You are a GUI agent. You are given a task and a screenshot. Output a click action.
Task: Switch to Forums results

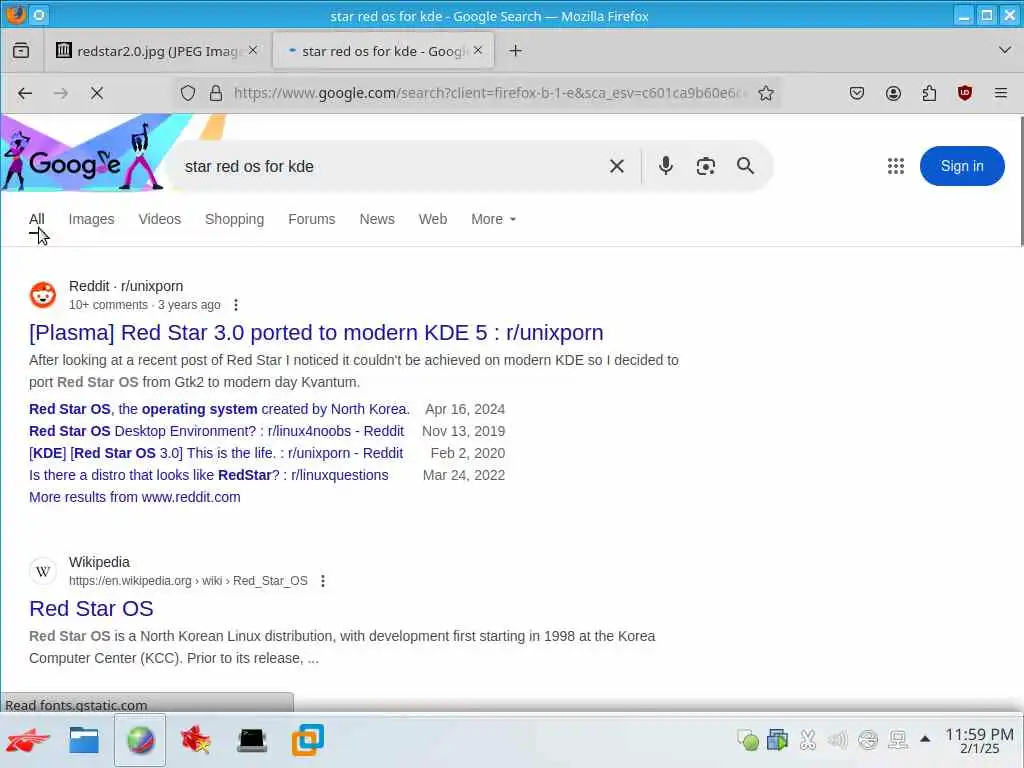312,219
